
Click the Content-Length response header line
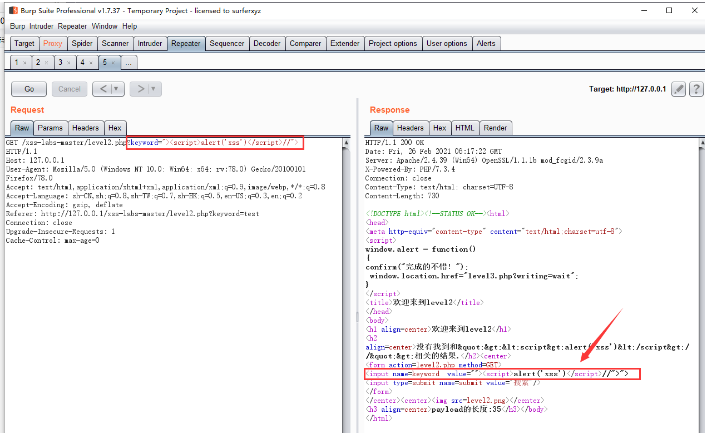(402, 196)
